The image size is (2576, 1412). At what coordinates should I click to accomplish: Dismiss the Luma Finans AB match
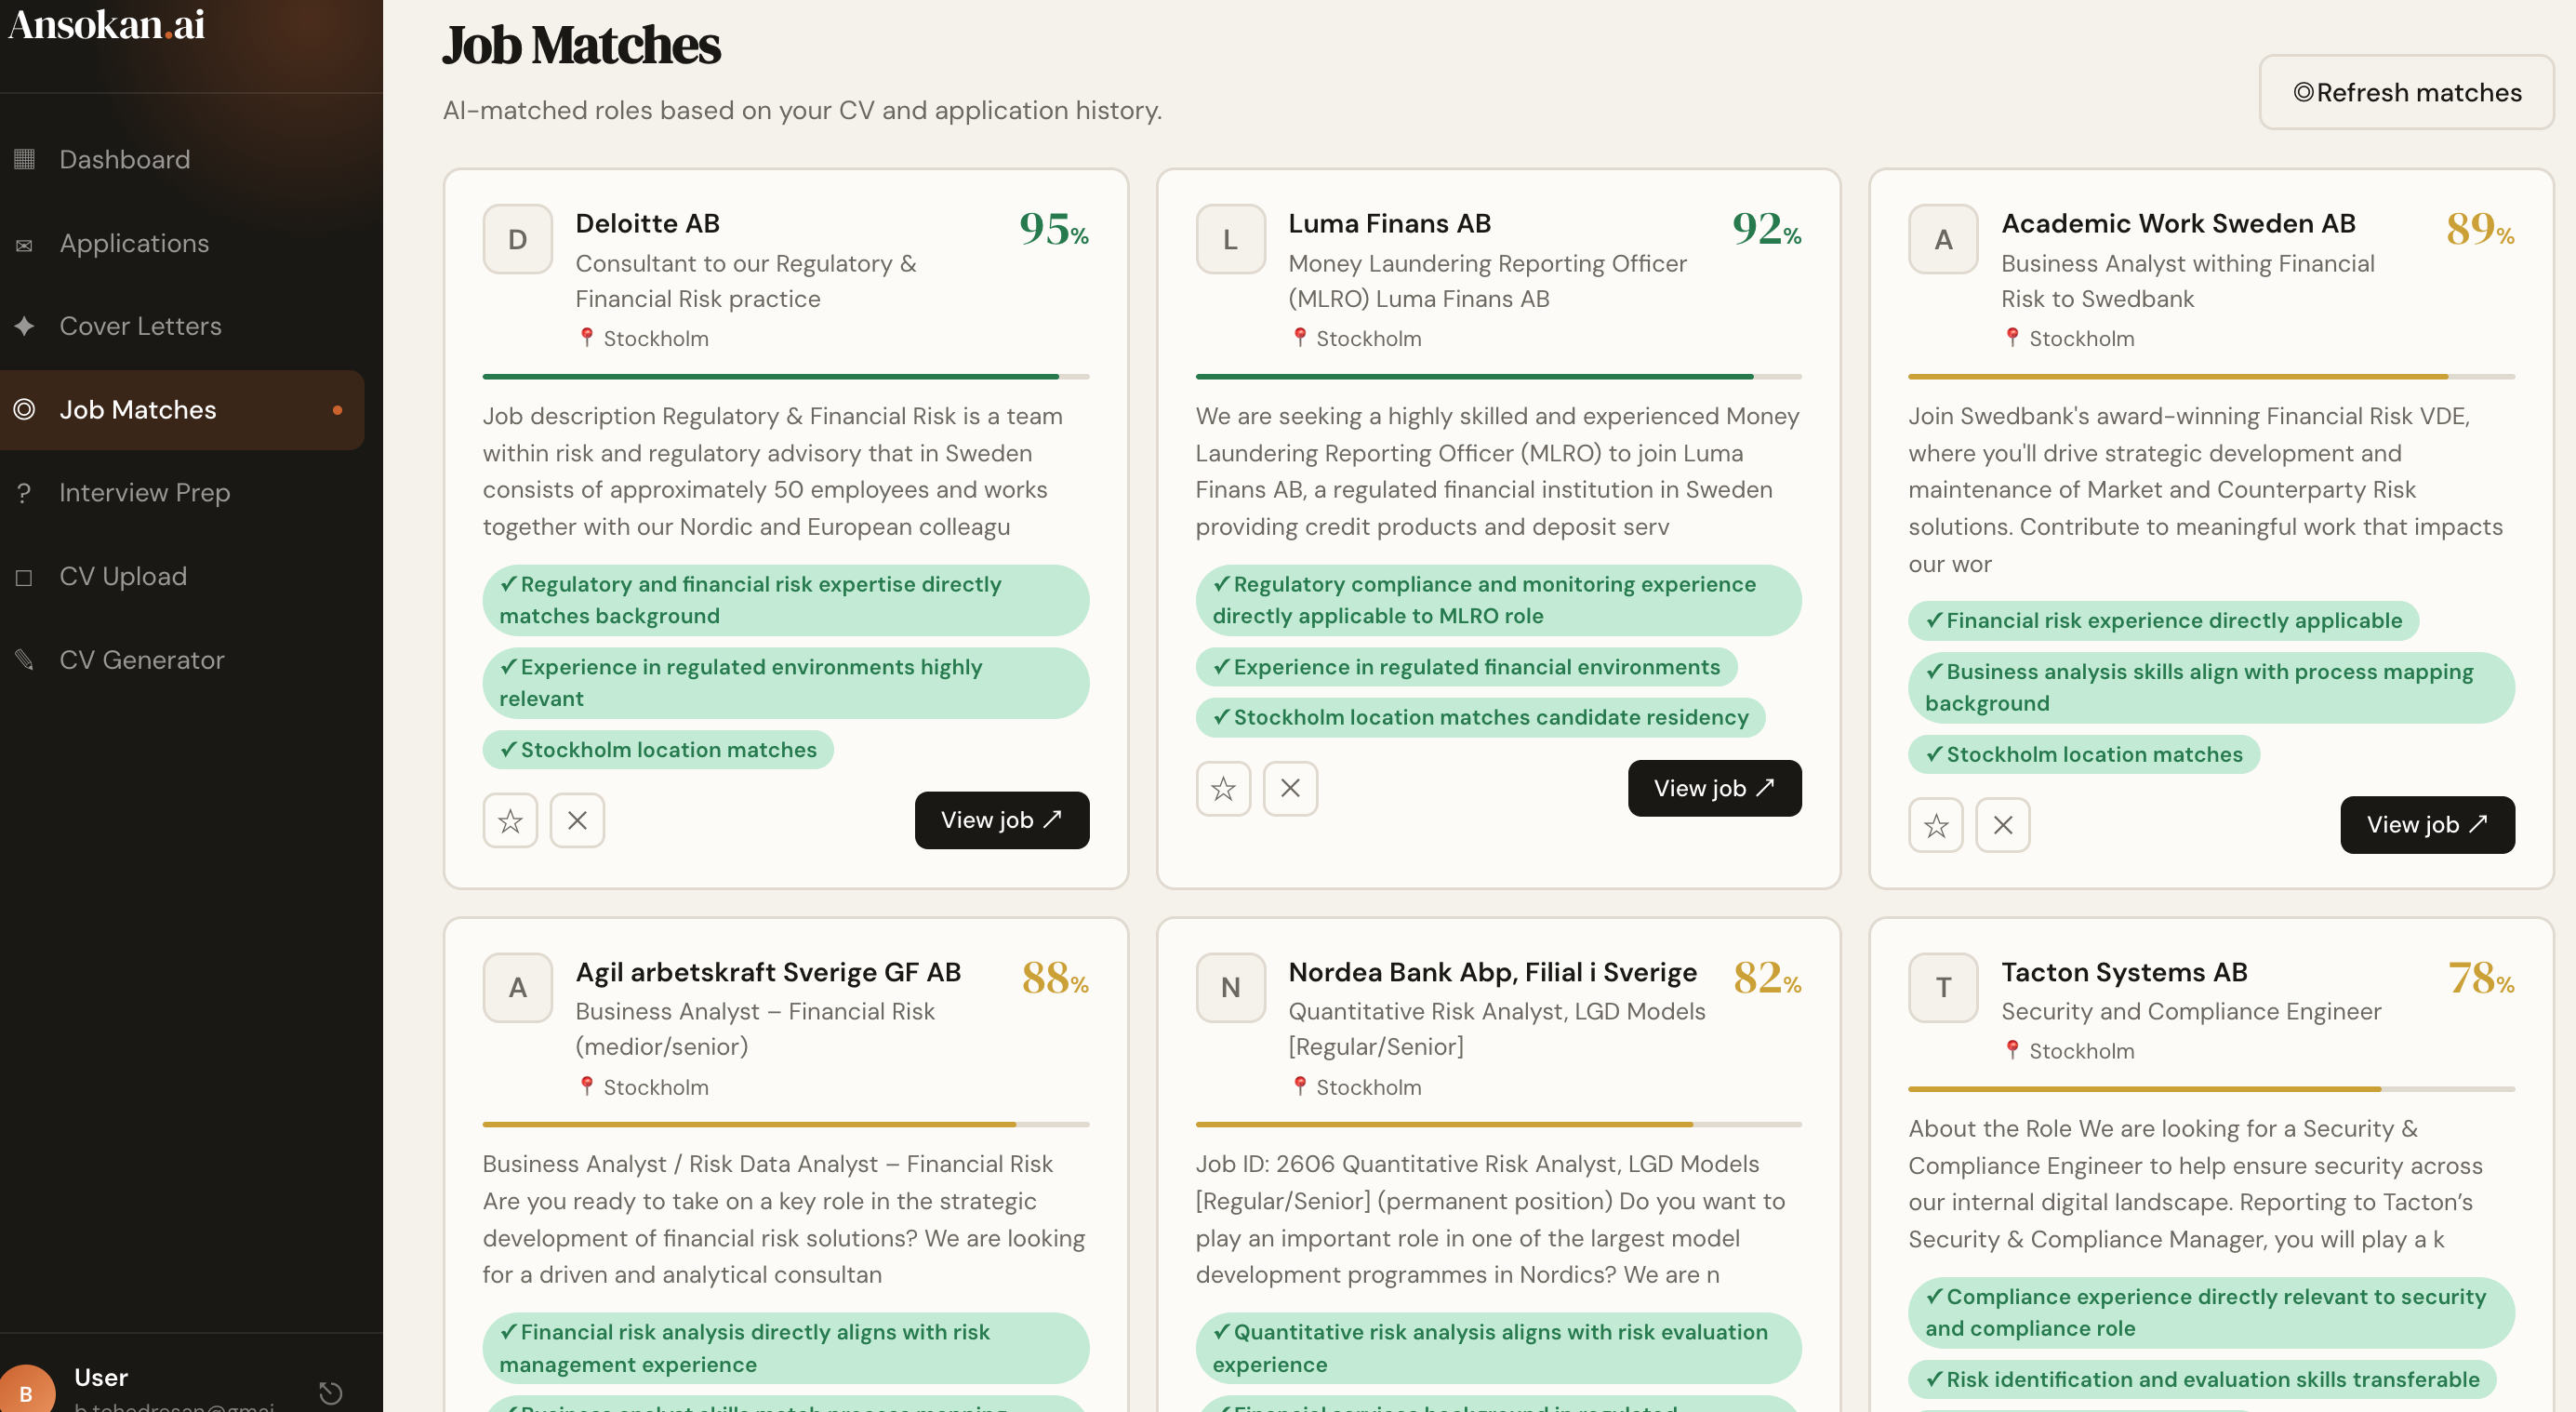click(x=1289, y=789)
